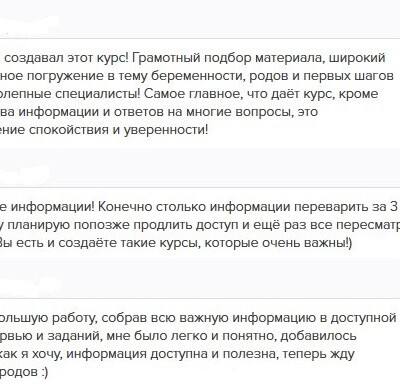Click the word 'широкий' in the first review
The height and width of the screenshot is (387, 400).
[x=357, y=58]
